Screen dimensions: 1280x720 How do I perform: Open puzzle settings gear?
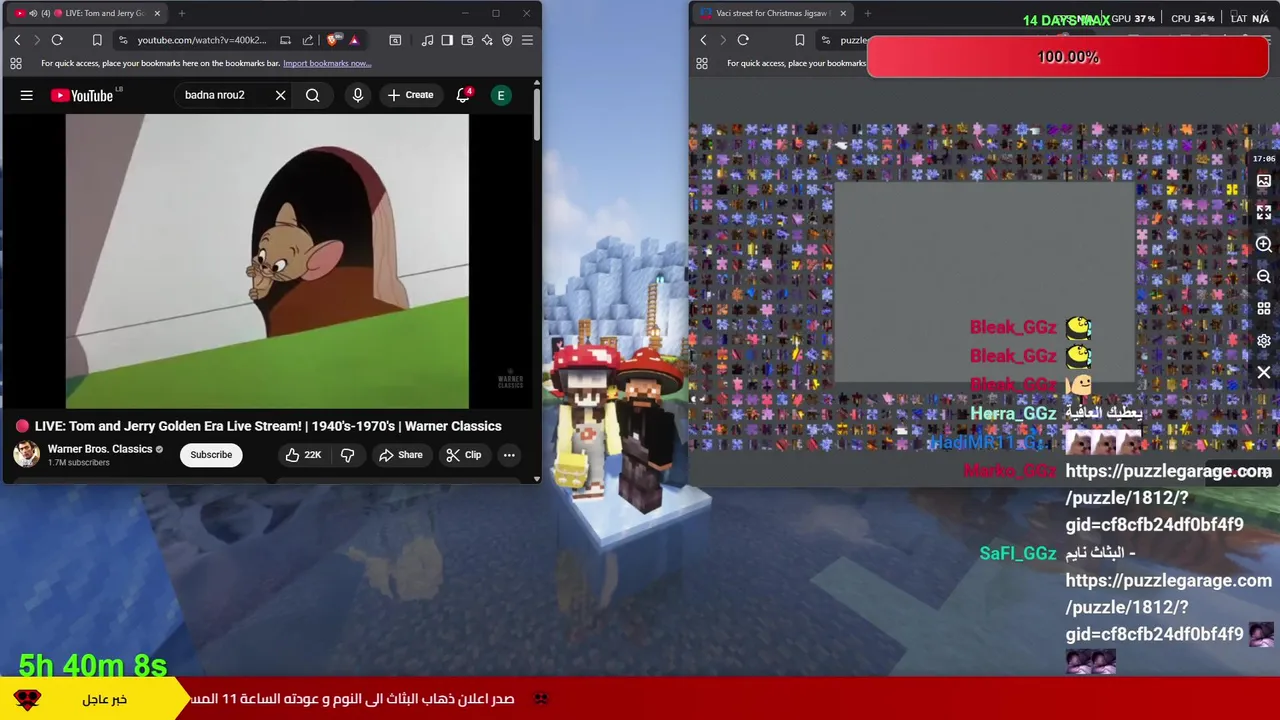(1264, 341)
